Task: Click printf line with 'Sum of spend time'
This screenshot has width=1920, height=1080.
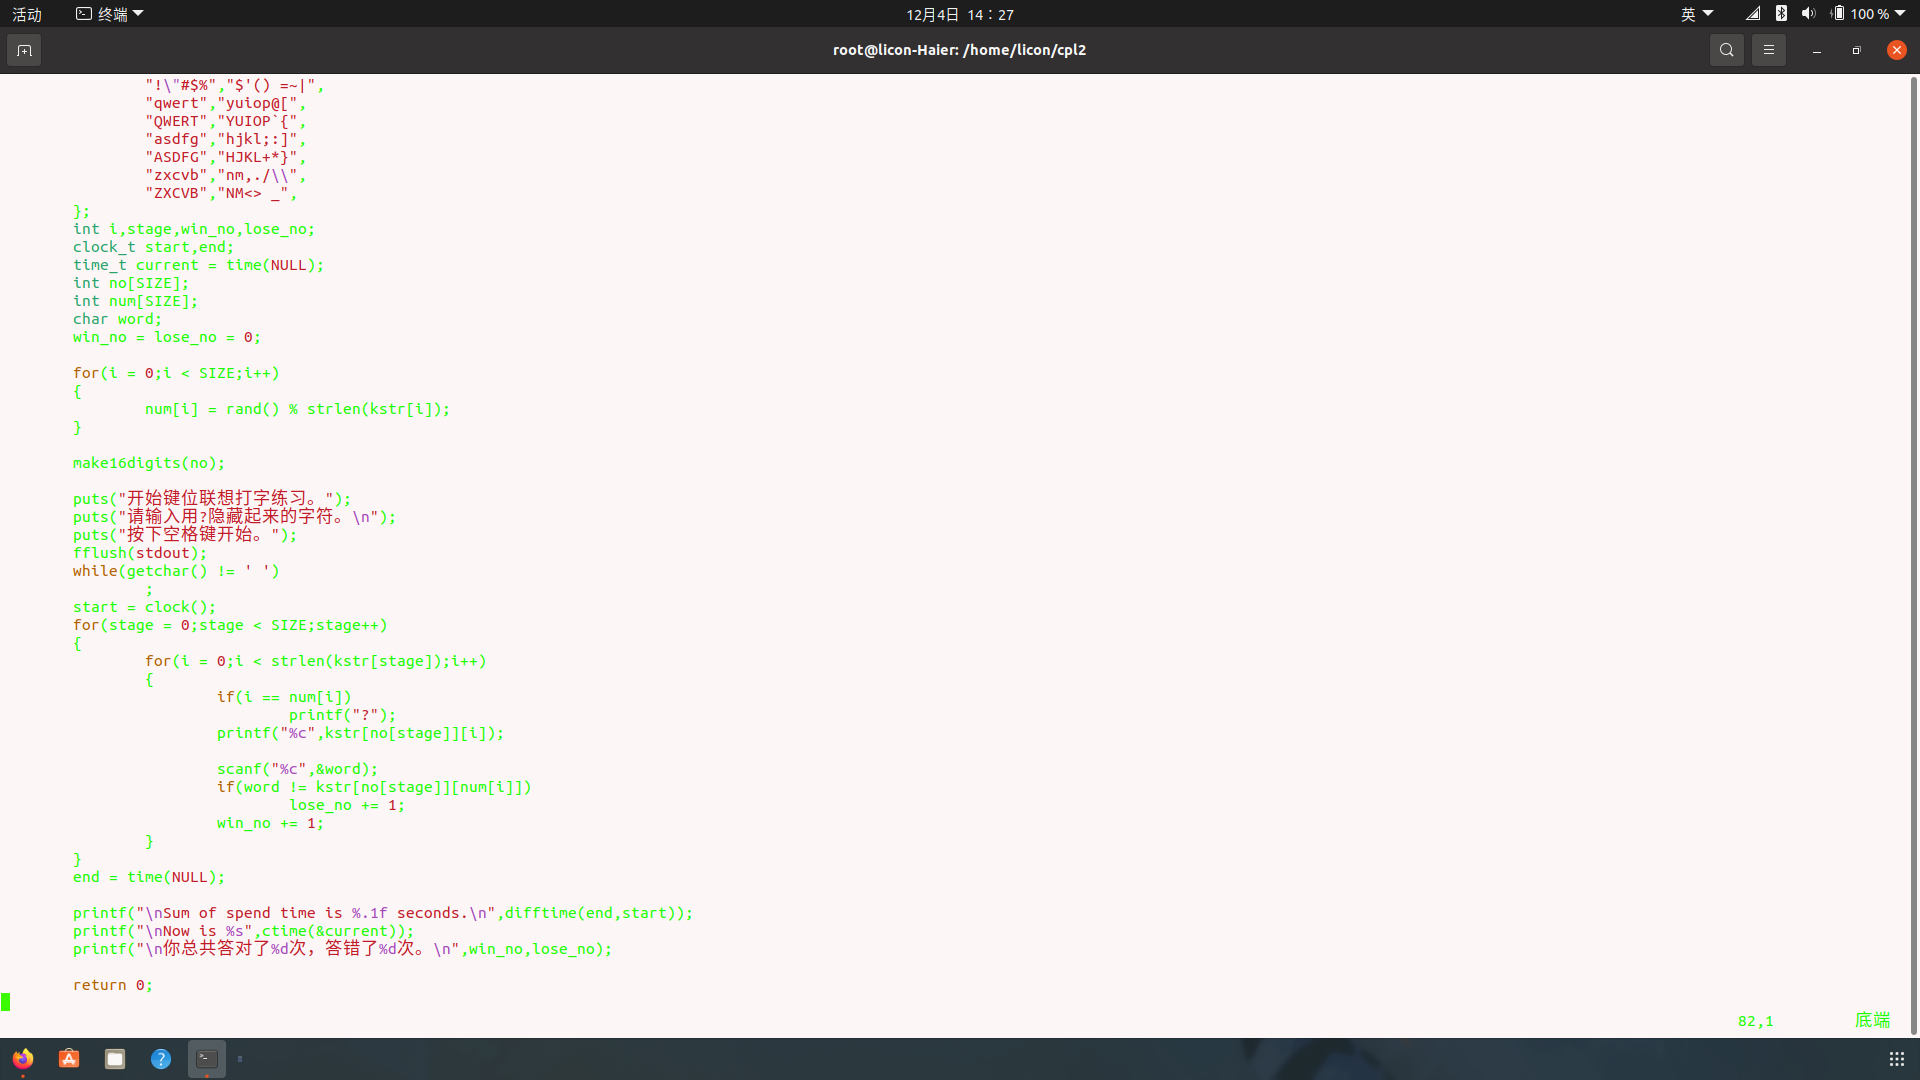Action: pos(383,913)
